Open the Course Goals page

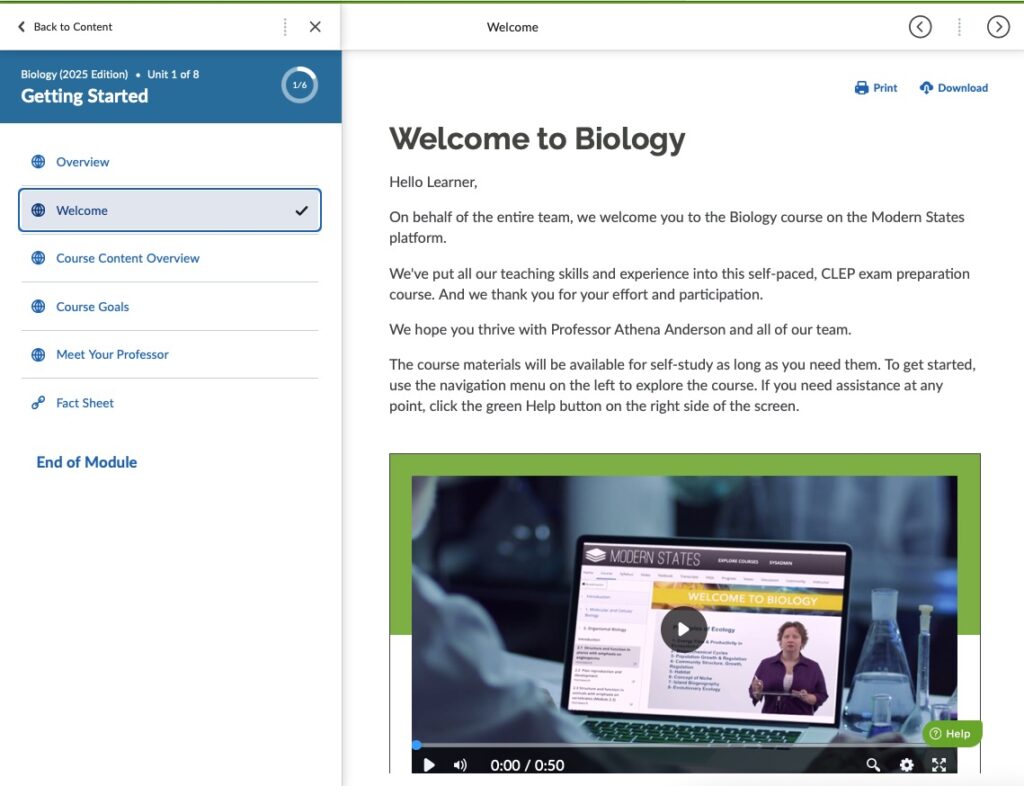(x=93, y=306)
